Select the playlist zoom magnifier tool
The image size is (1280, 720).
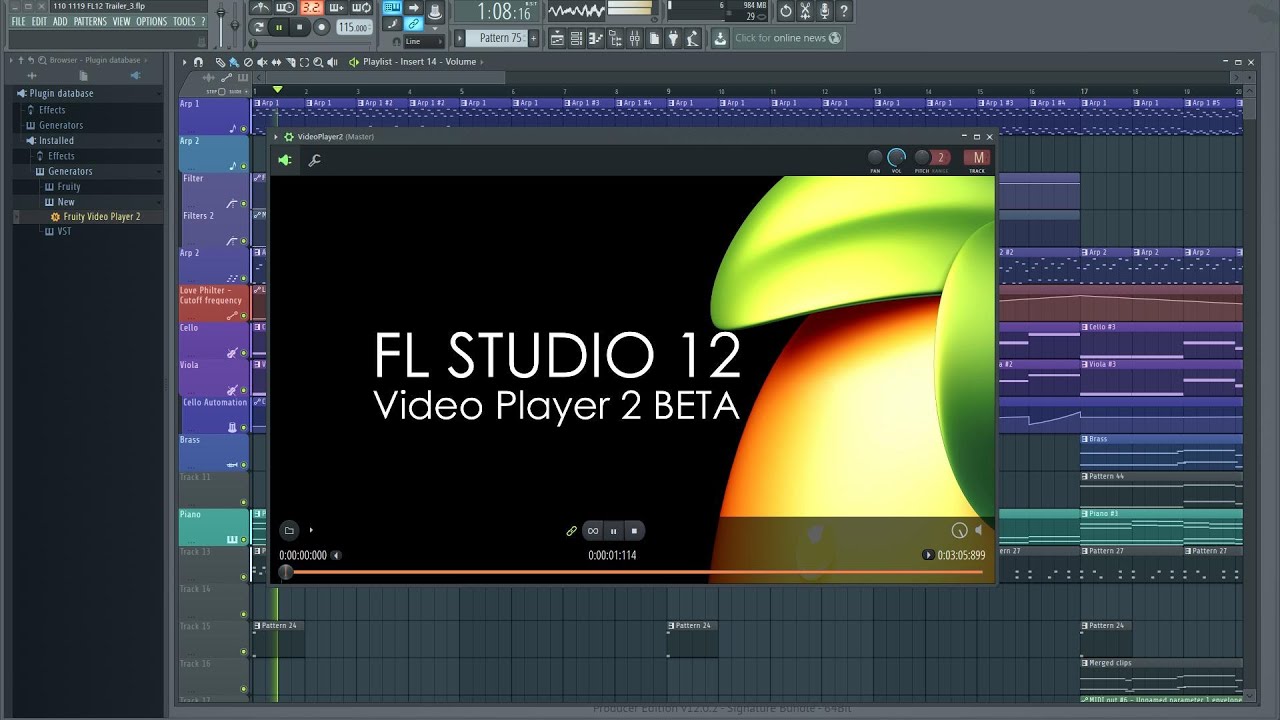point(318,62)
